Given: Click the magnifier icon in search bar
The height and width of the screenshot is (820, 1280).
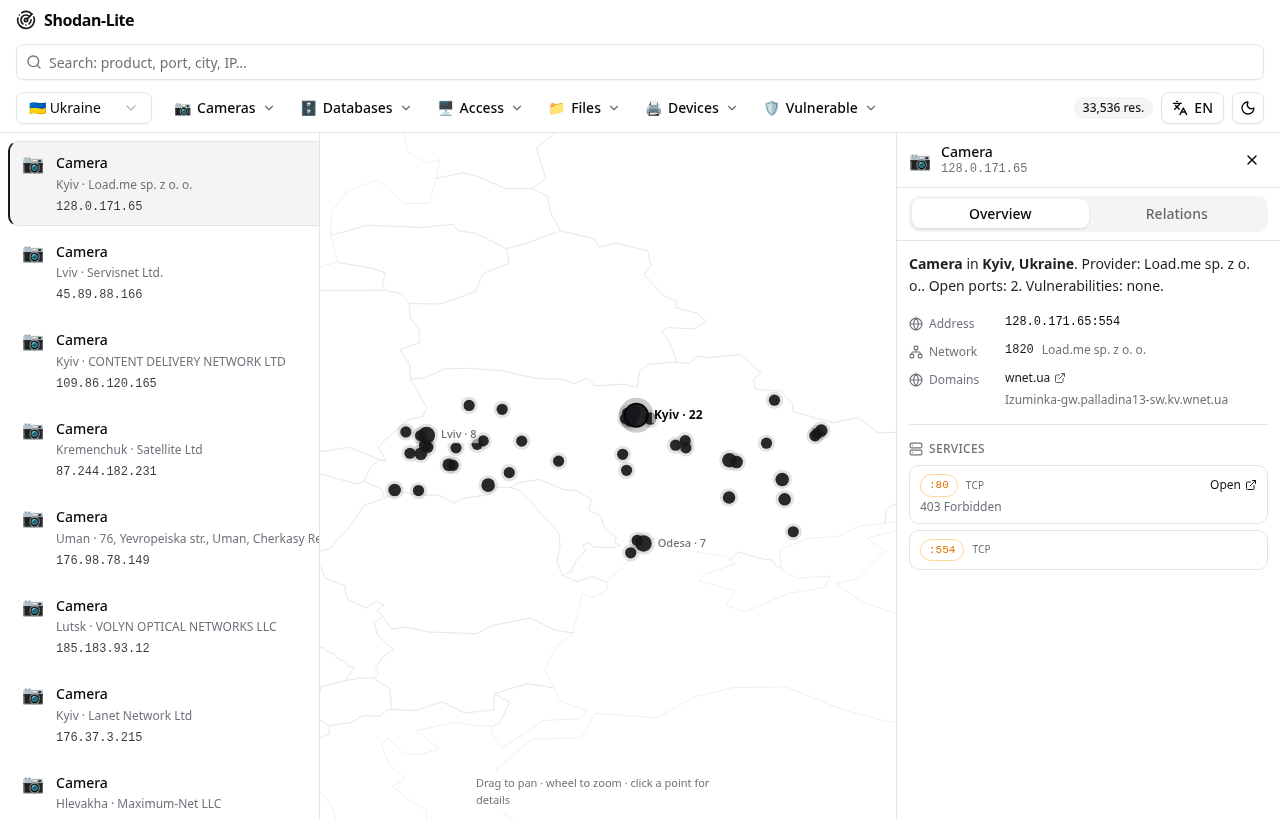Looking at the screenshot, I should [x=34, y=62].
